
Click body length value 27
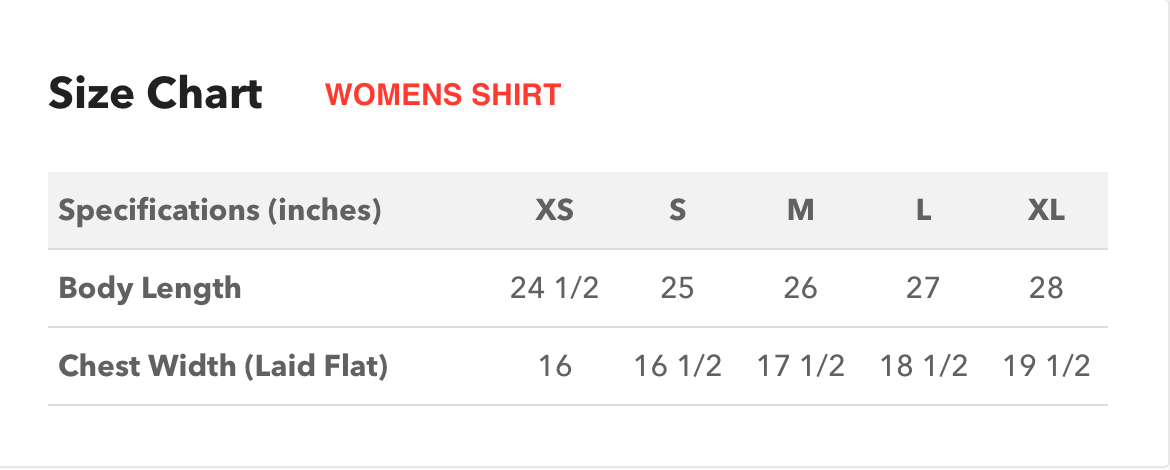click(923, 289)
